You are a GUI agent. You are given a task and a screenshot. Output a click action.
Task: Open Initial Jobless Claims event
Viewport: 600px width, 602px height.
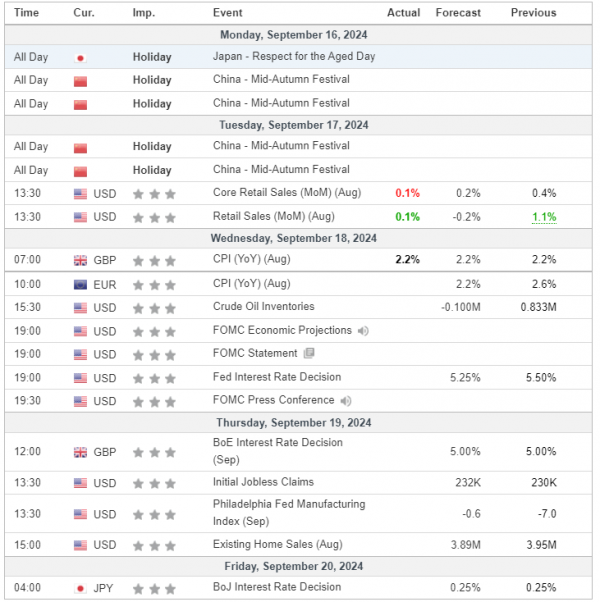click(263, 482)
